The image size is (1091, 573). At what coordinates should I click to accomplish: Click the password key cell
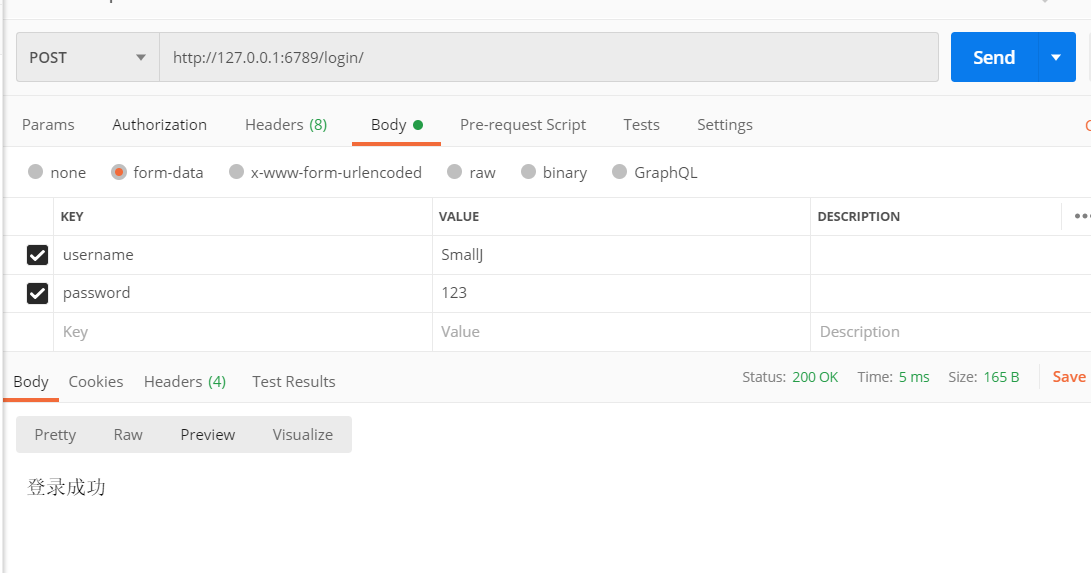coord(243,293)
